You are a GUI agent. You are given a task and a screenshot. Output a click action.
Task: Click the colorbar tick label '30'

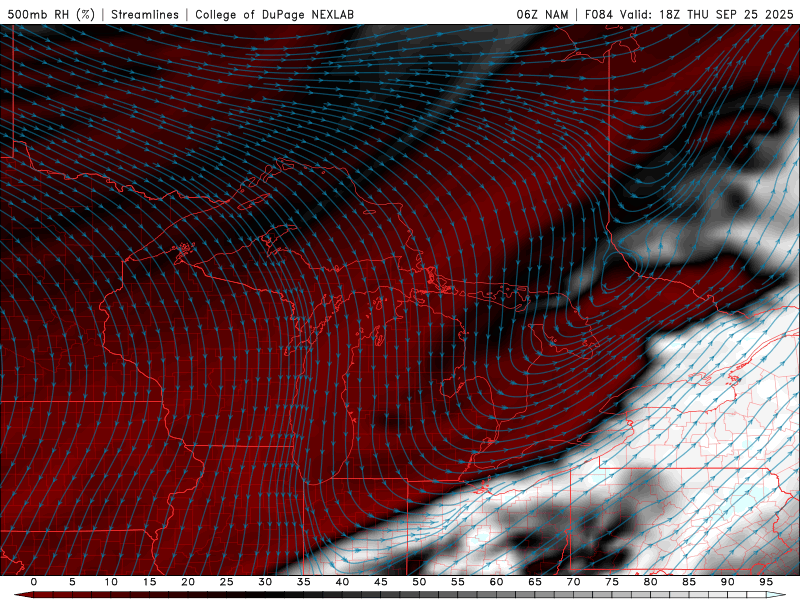coord(265,582)
